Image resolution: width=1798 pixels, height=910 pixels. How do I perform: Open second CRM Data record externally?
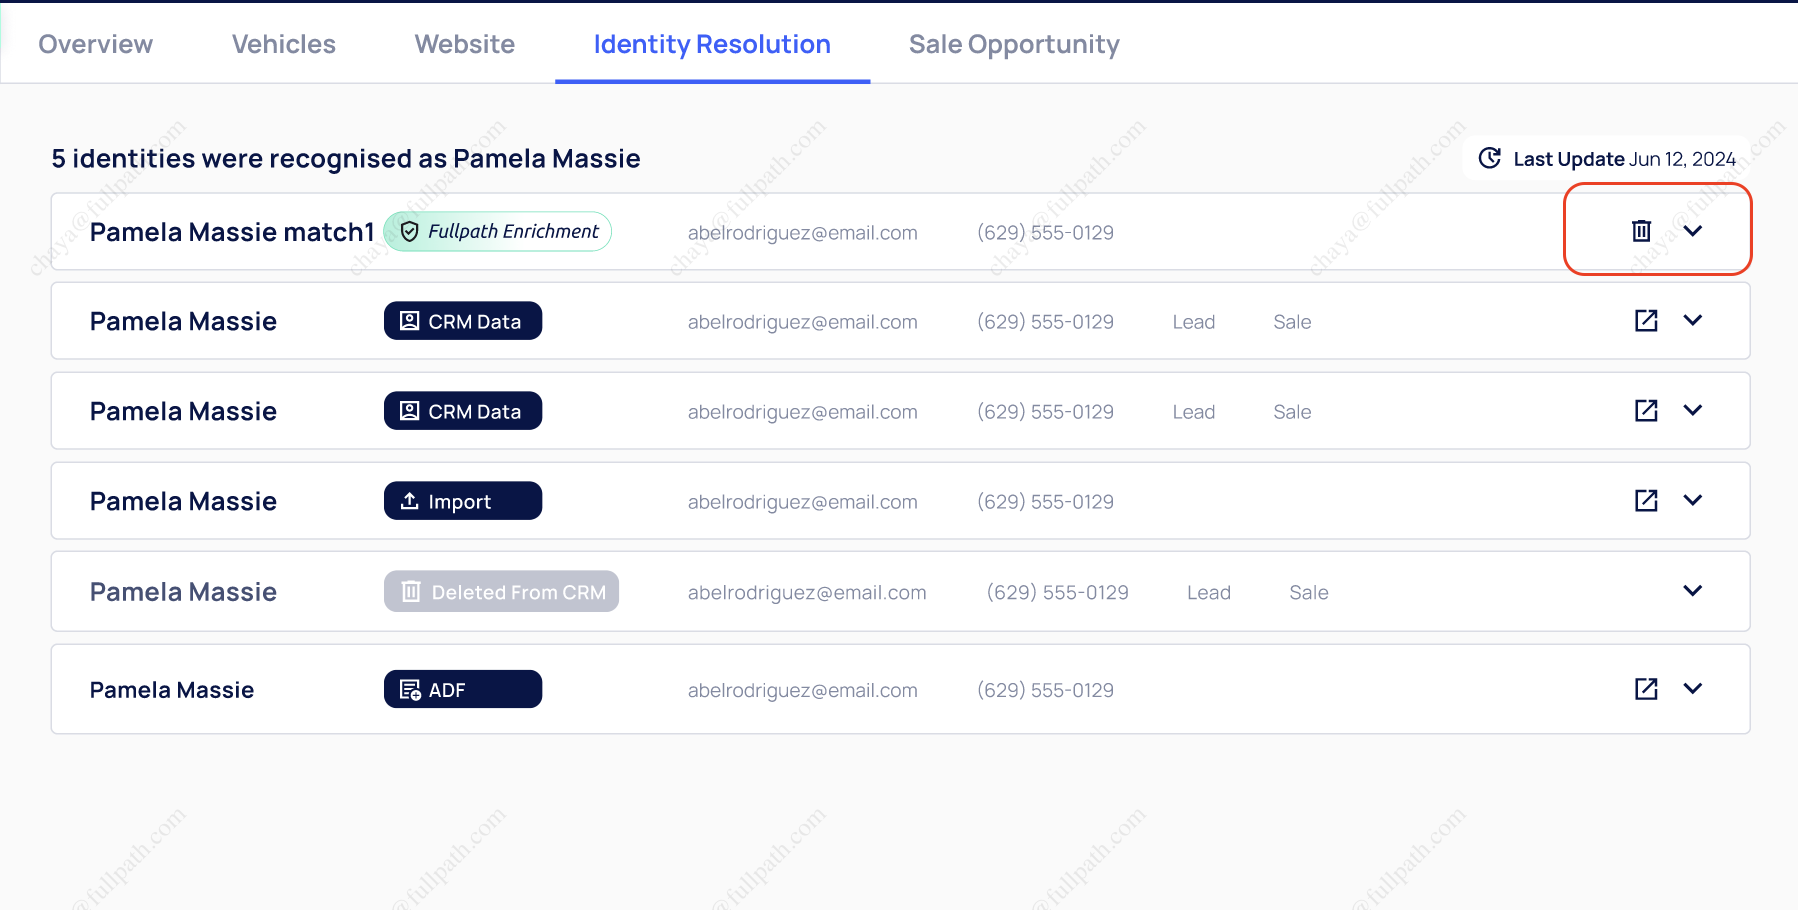pos(1646,411)
